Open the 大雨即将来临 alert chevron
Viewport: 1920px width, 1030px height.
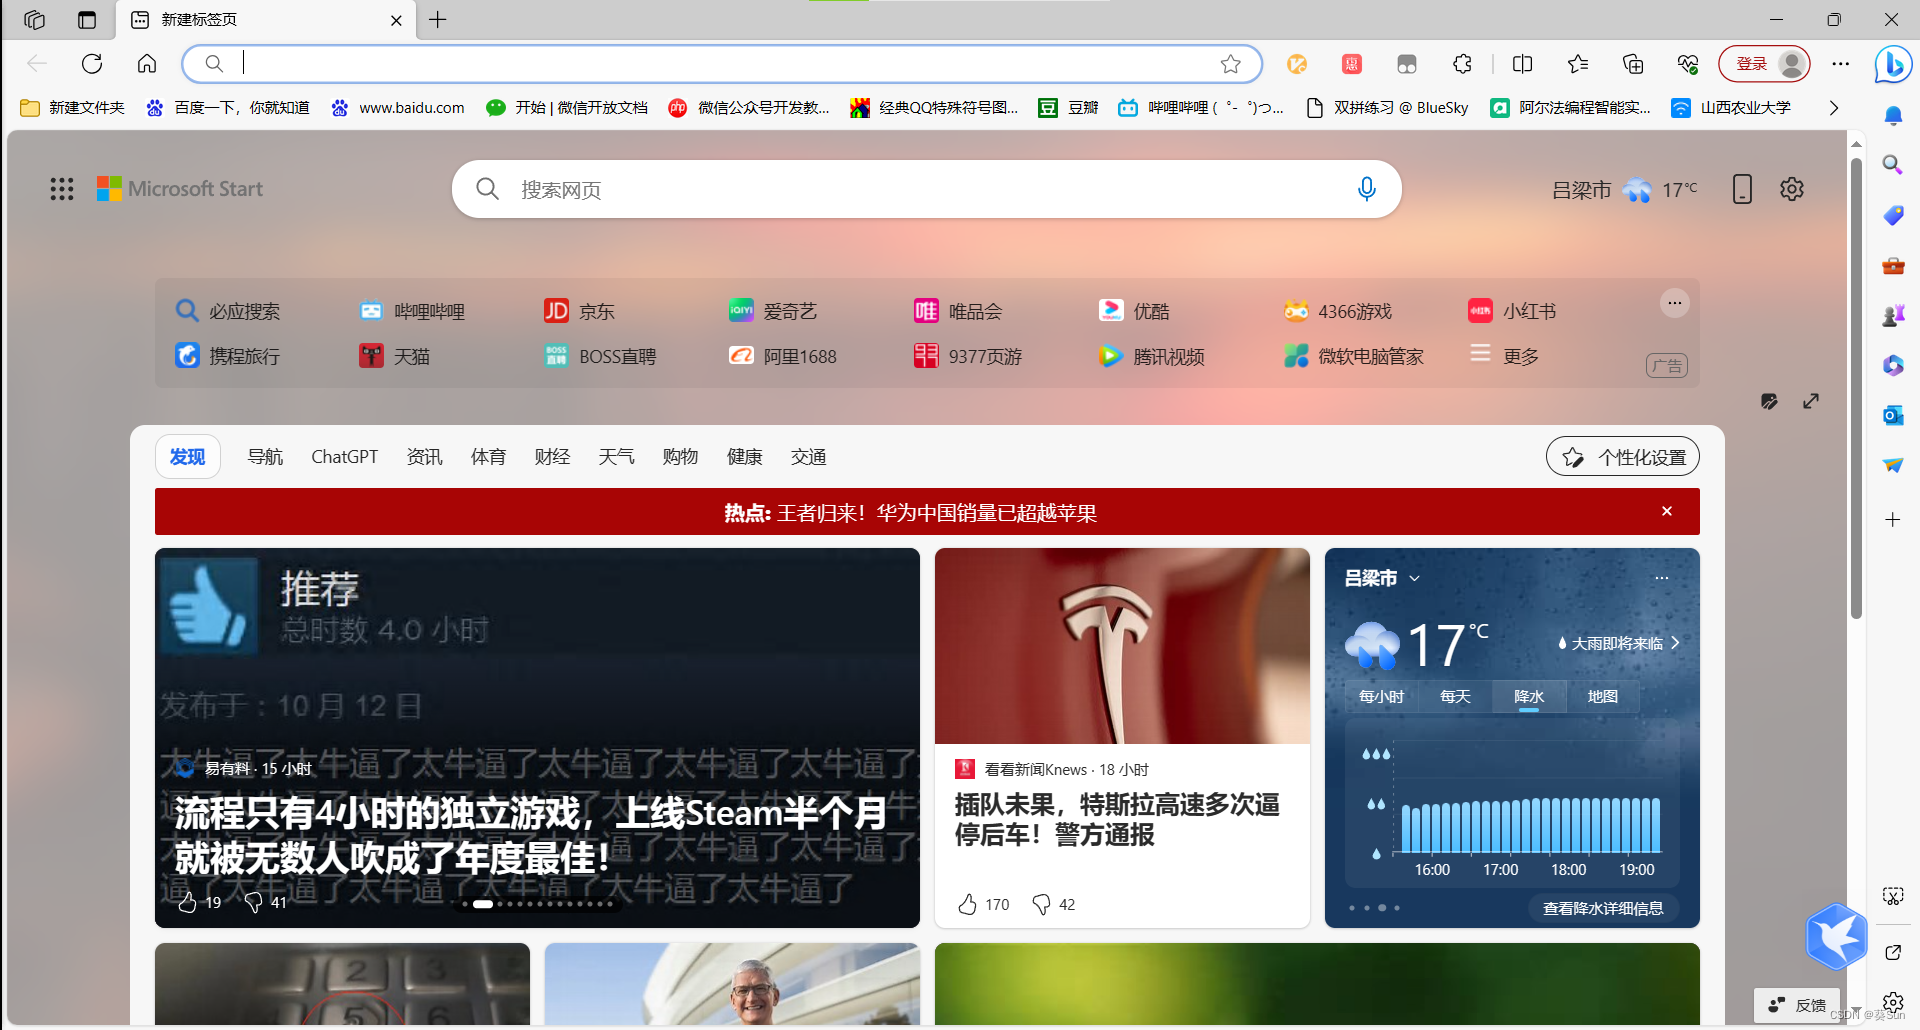(1675, 643)
